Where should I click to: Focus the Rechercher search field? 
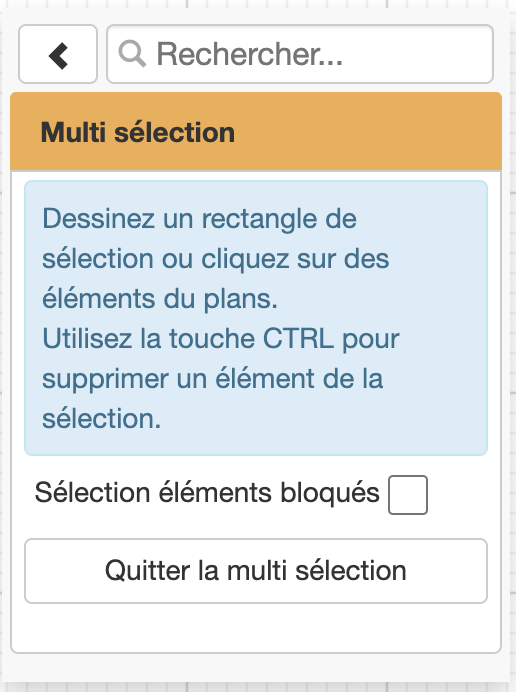[300, 54]
